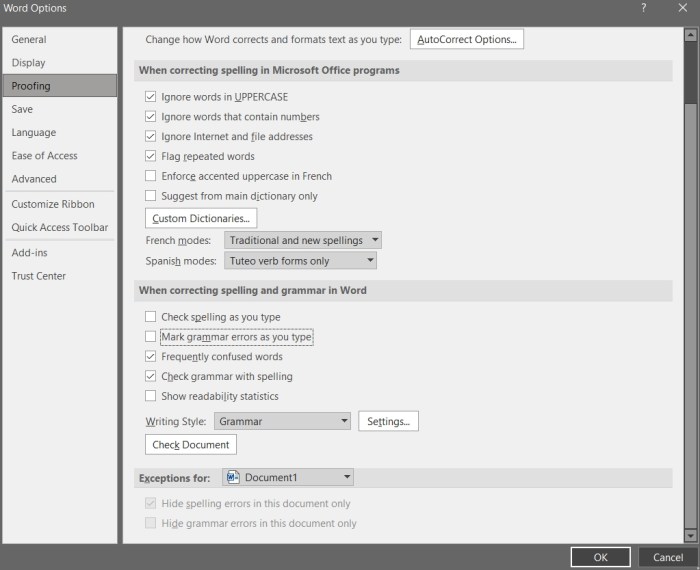The image size is (700, 570).
Task: Open the Writing Style dropdown
Action: tap(282, 421)
